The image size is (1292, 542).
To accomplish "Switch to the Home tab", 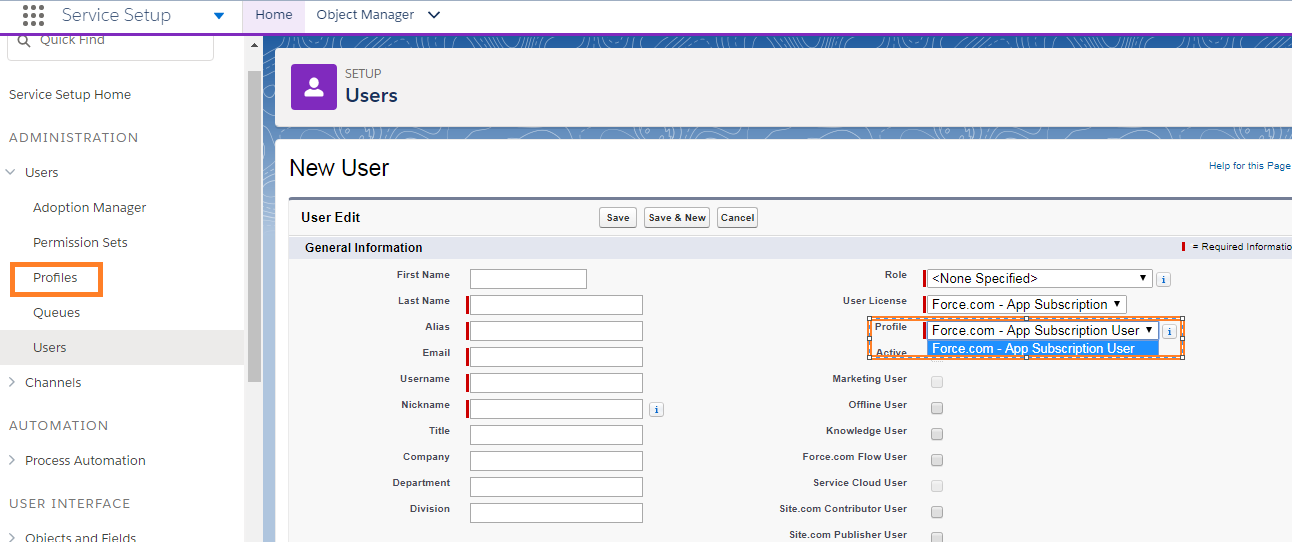I will 274,15.
